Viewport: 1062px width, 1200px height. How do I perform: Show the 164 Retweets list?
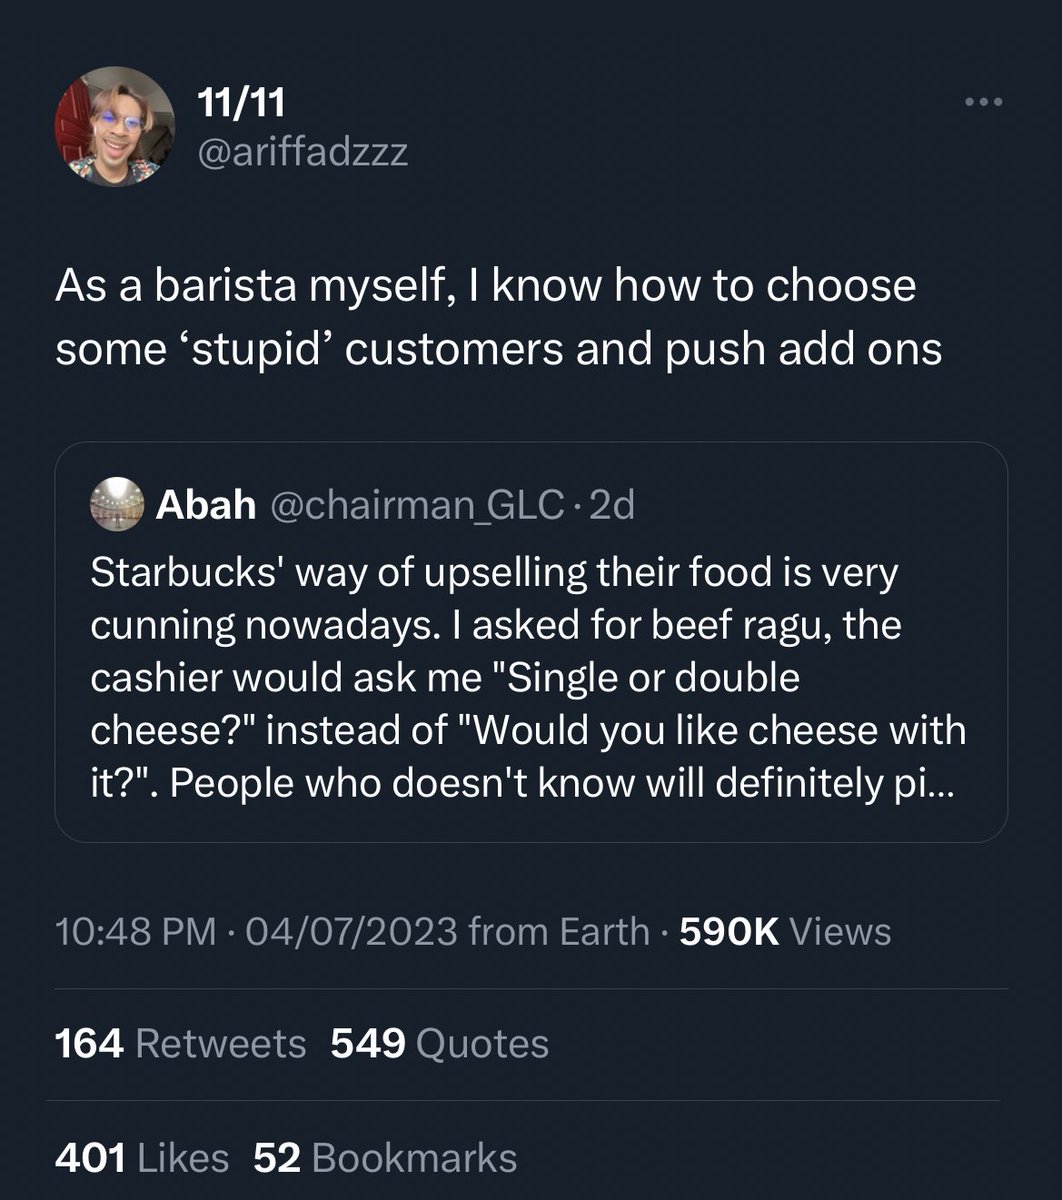pyautogui.click(x=180, y=1044)
